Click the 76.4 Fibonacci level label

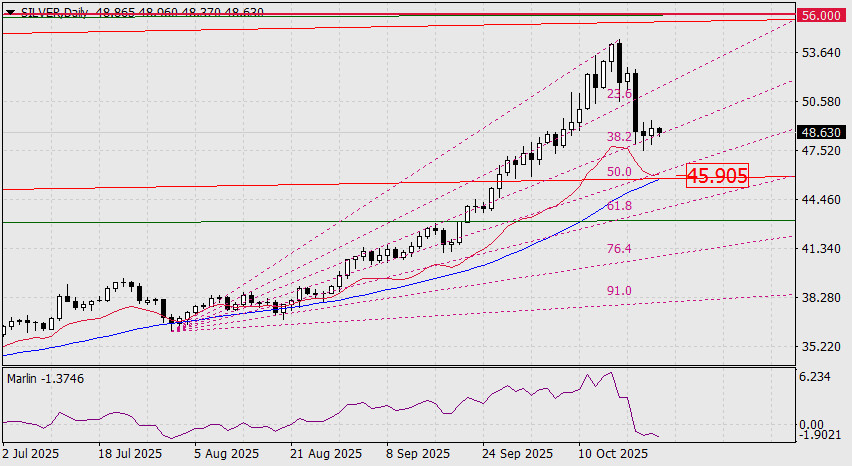pos(619,249)
